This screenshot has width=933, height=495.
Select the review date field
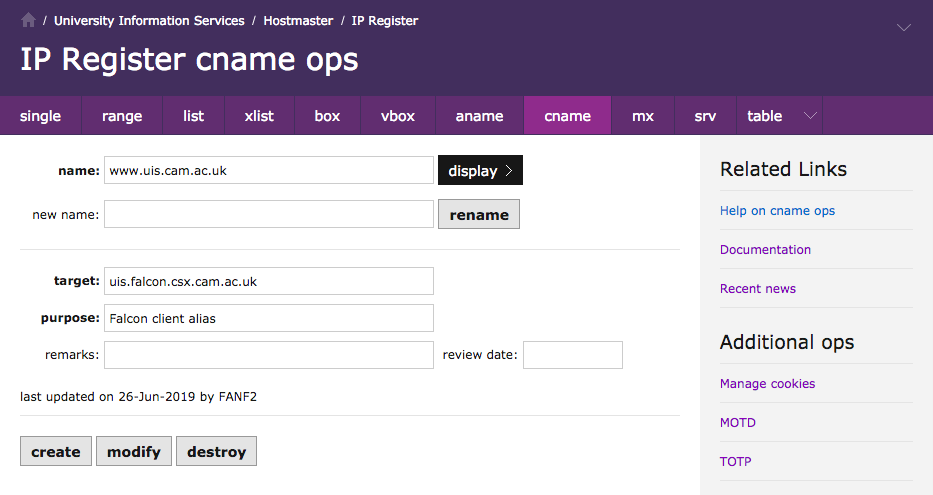point(572,355)
